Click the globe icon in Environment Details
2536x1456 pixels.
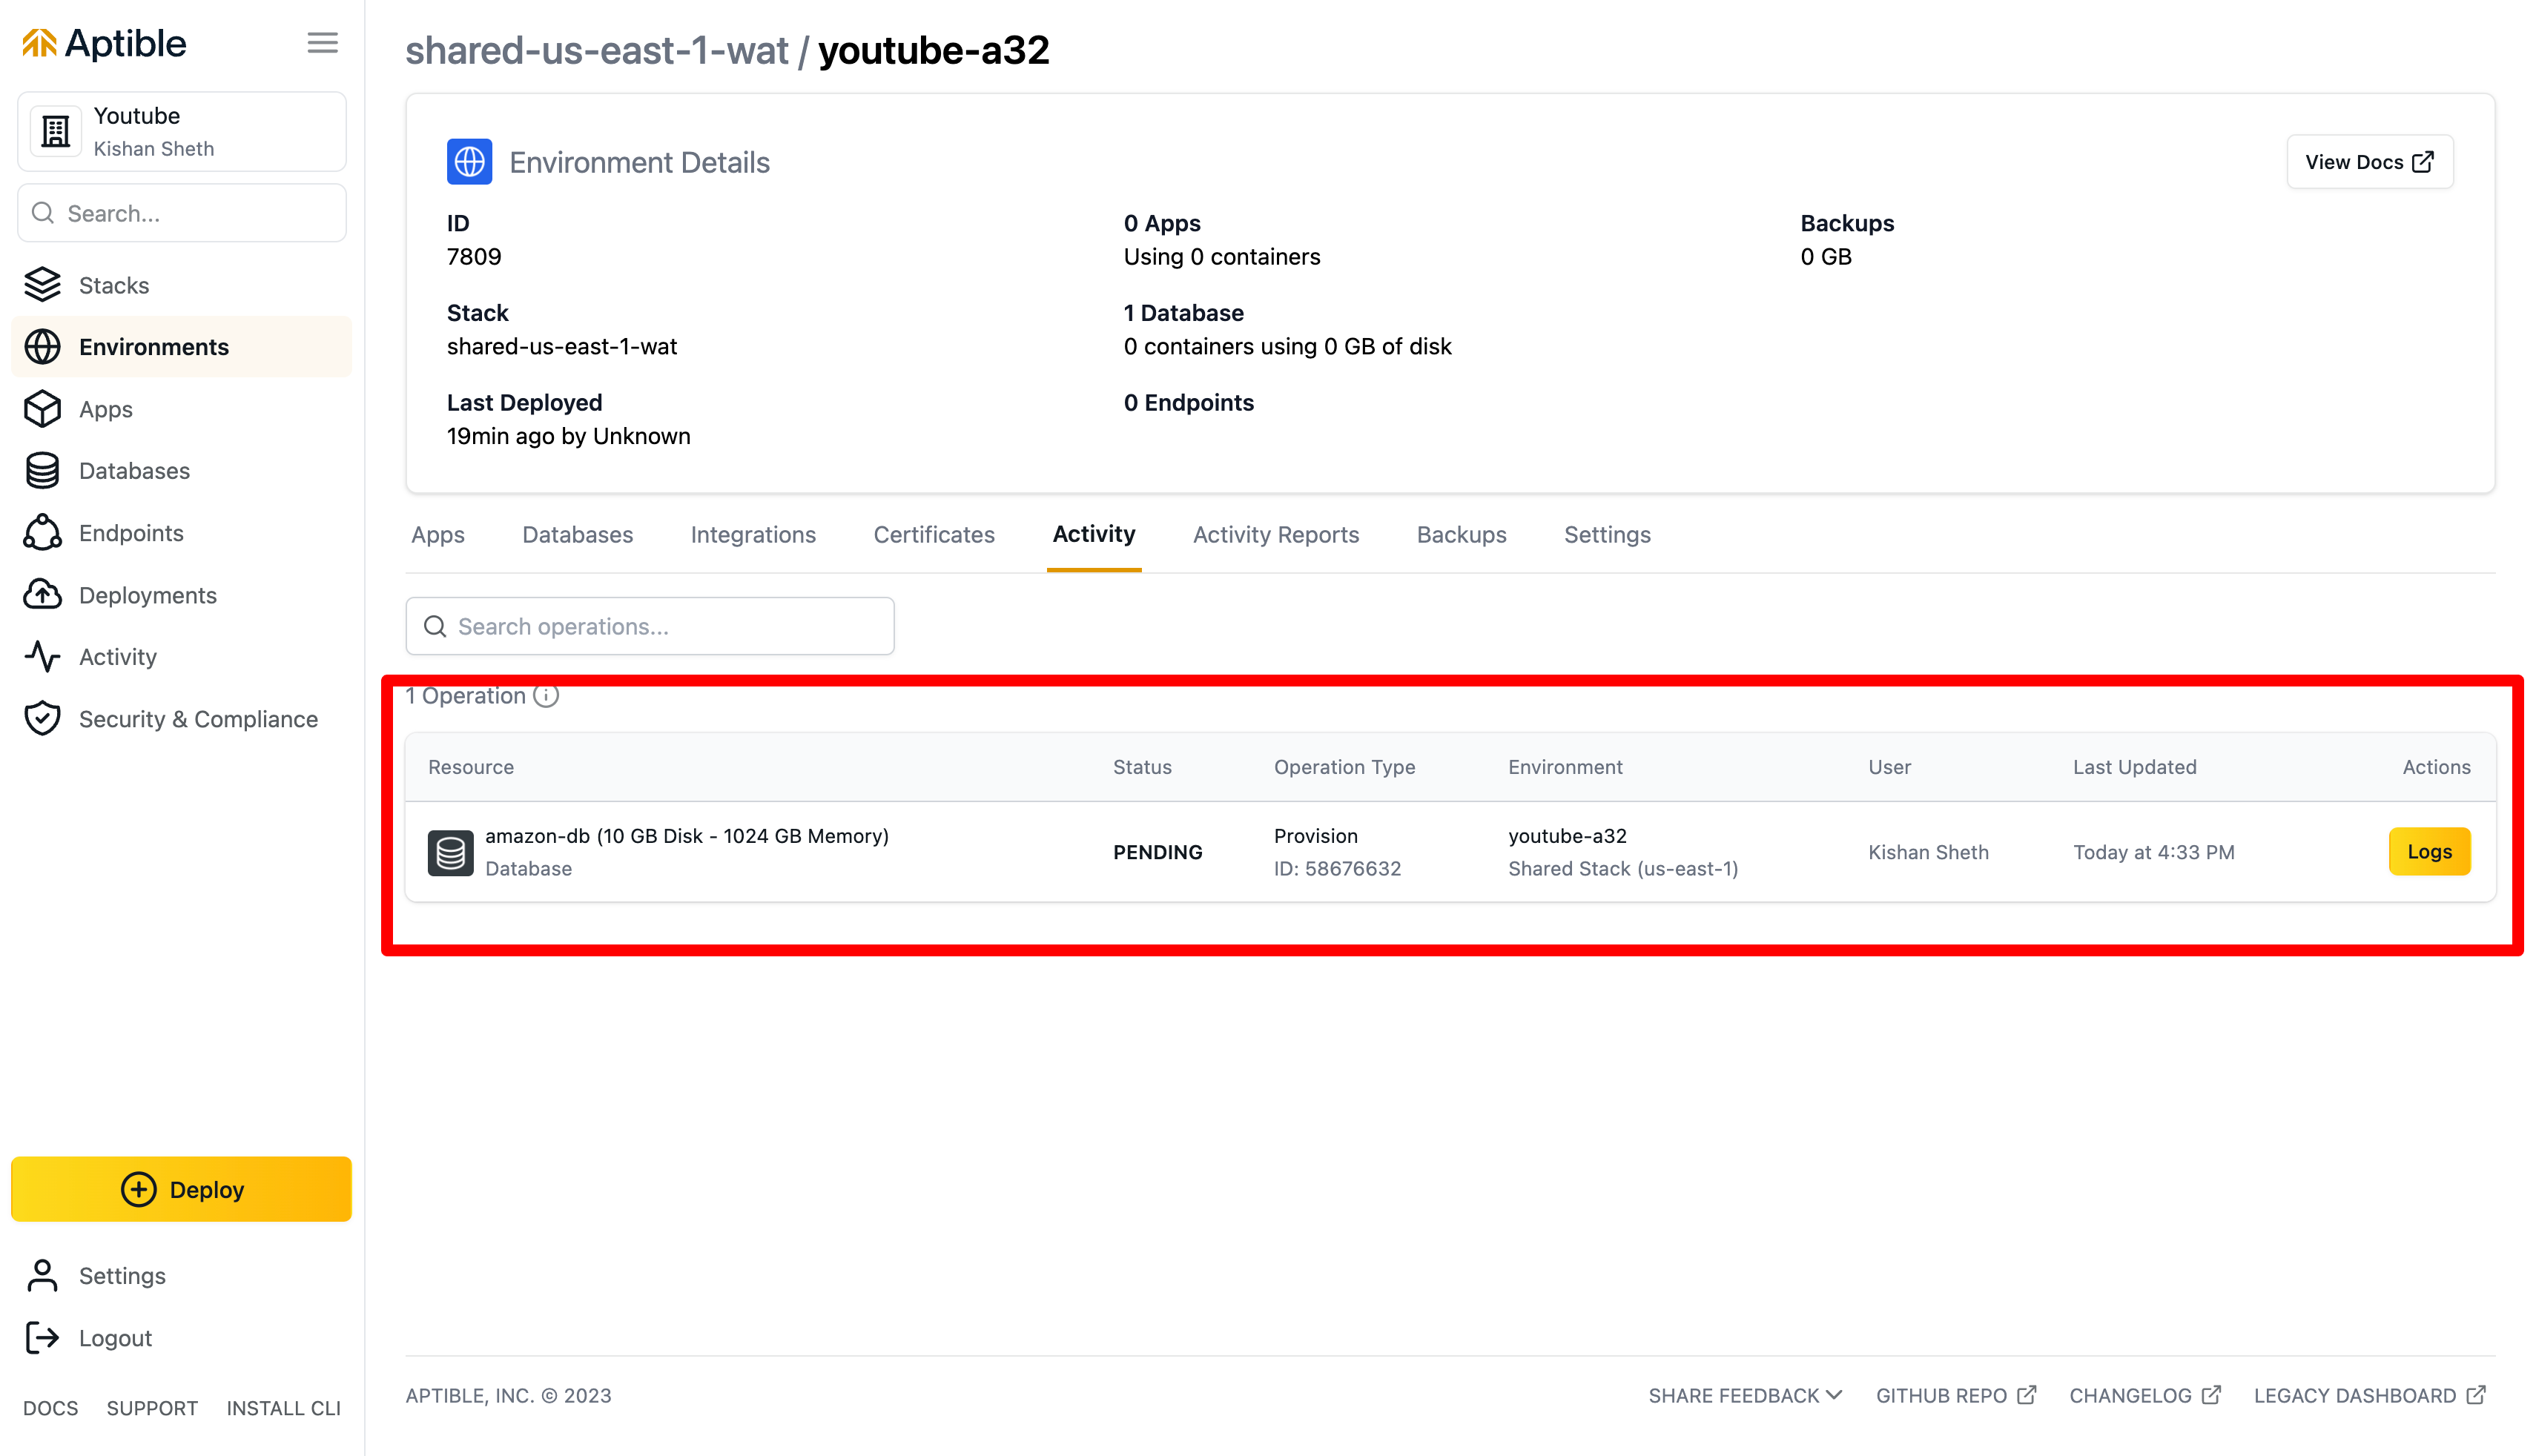pos(467,161)
